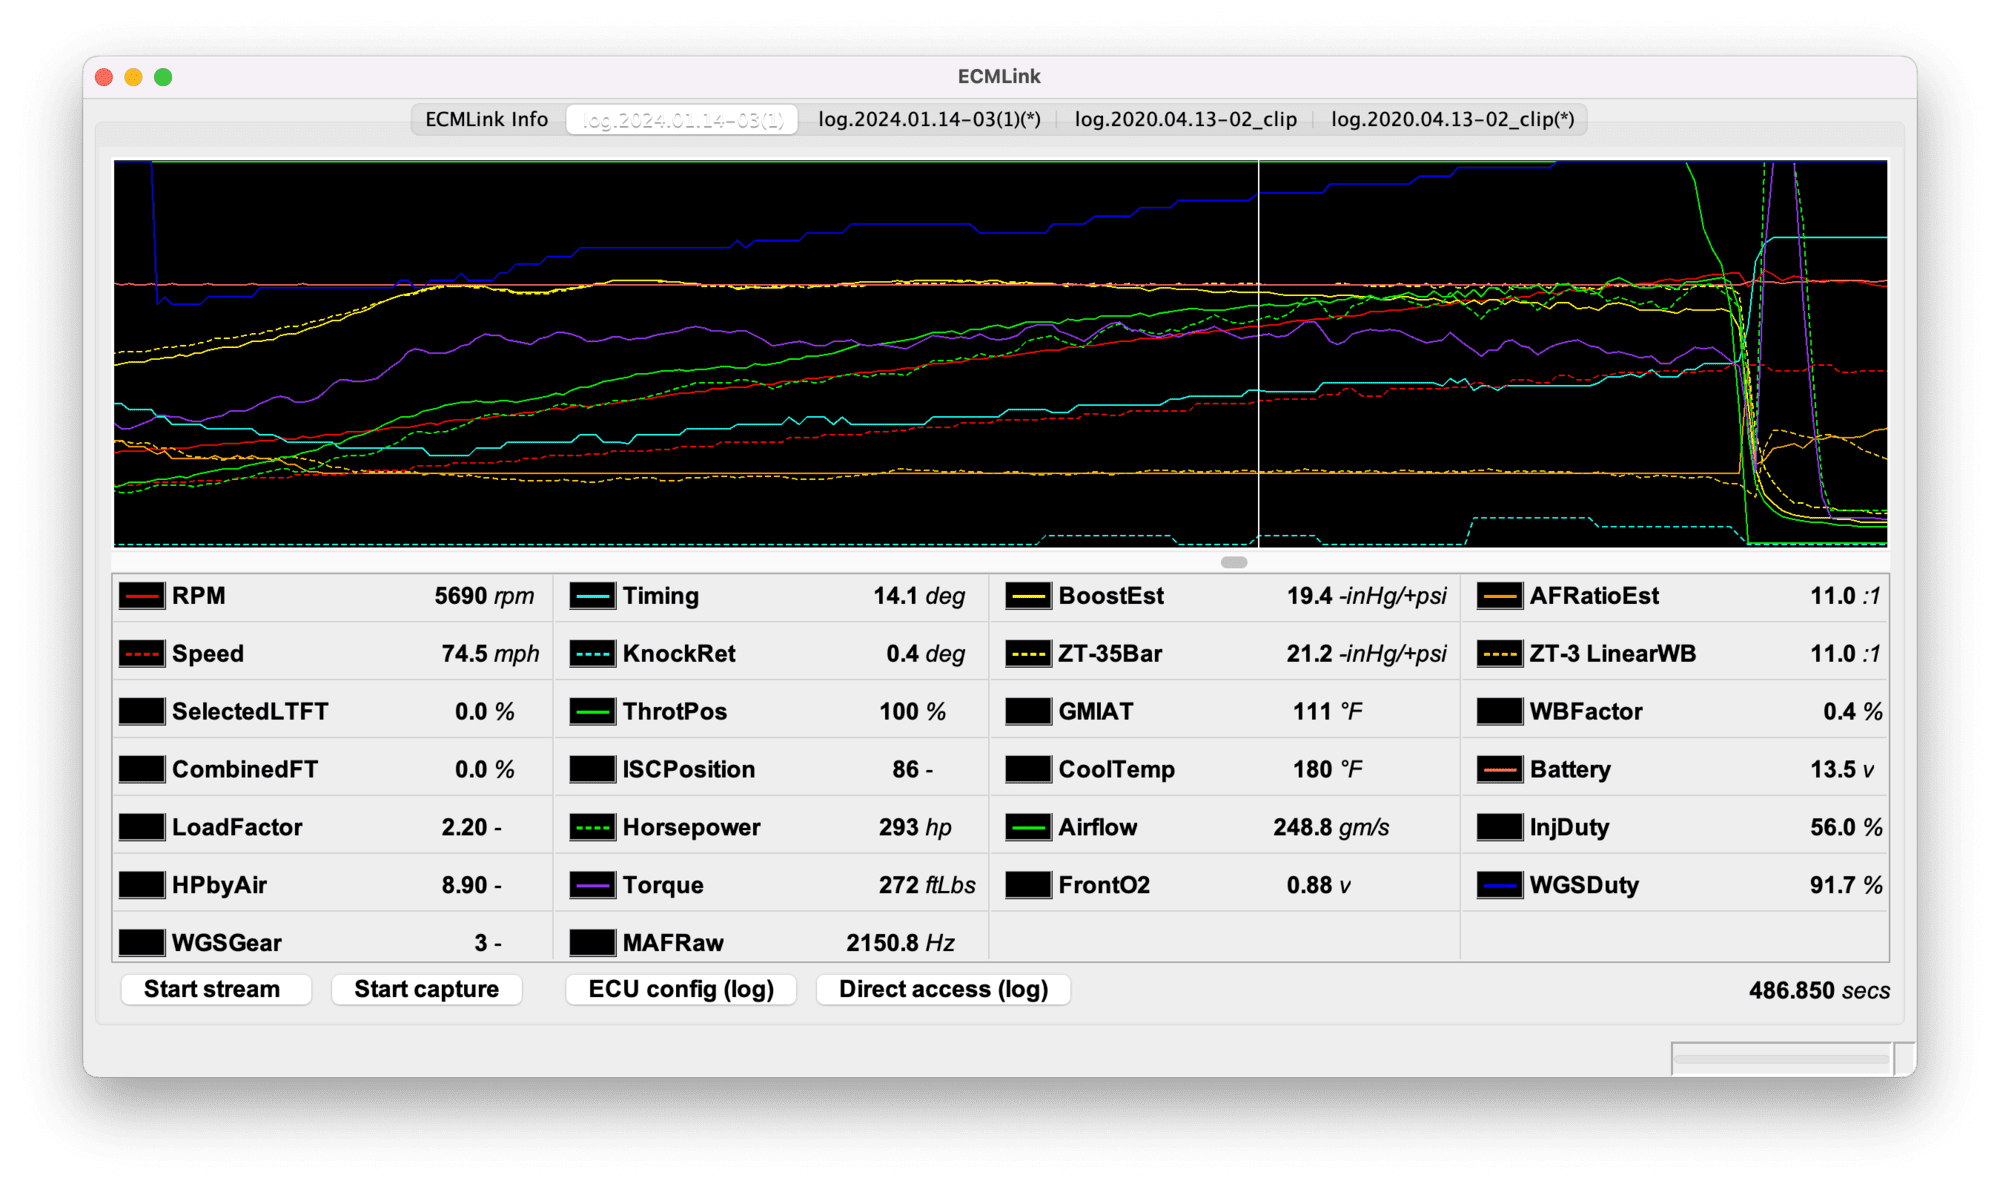Click the AFRatioEst orange swatch
Screen dimensions: 2000x1187
pyautogui.click(x=1500, y=596)
